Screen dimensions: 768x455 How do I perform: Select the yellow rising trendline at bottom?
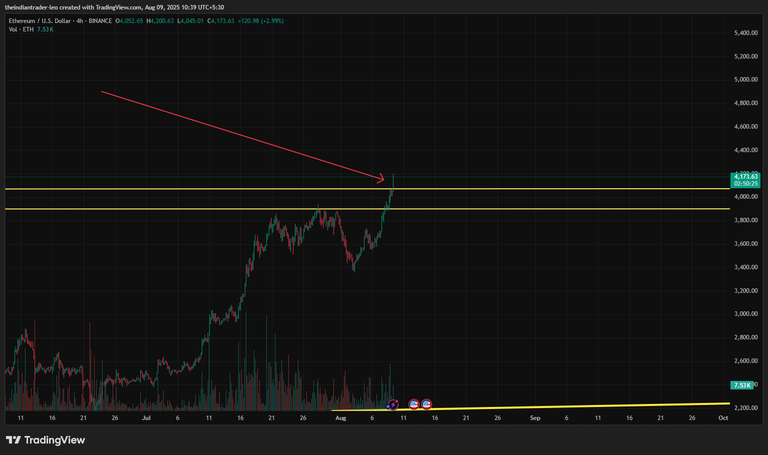pyautogui.click(x=530, y=407)
